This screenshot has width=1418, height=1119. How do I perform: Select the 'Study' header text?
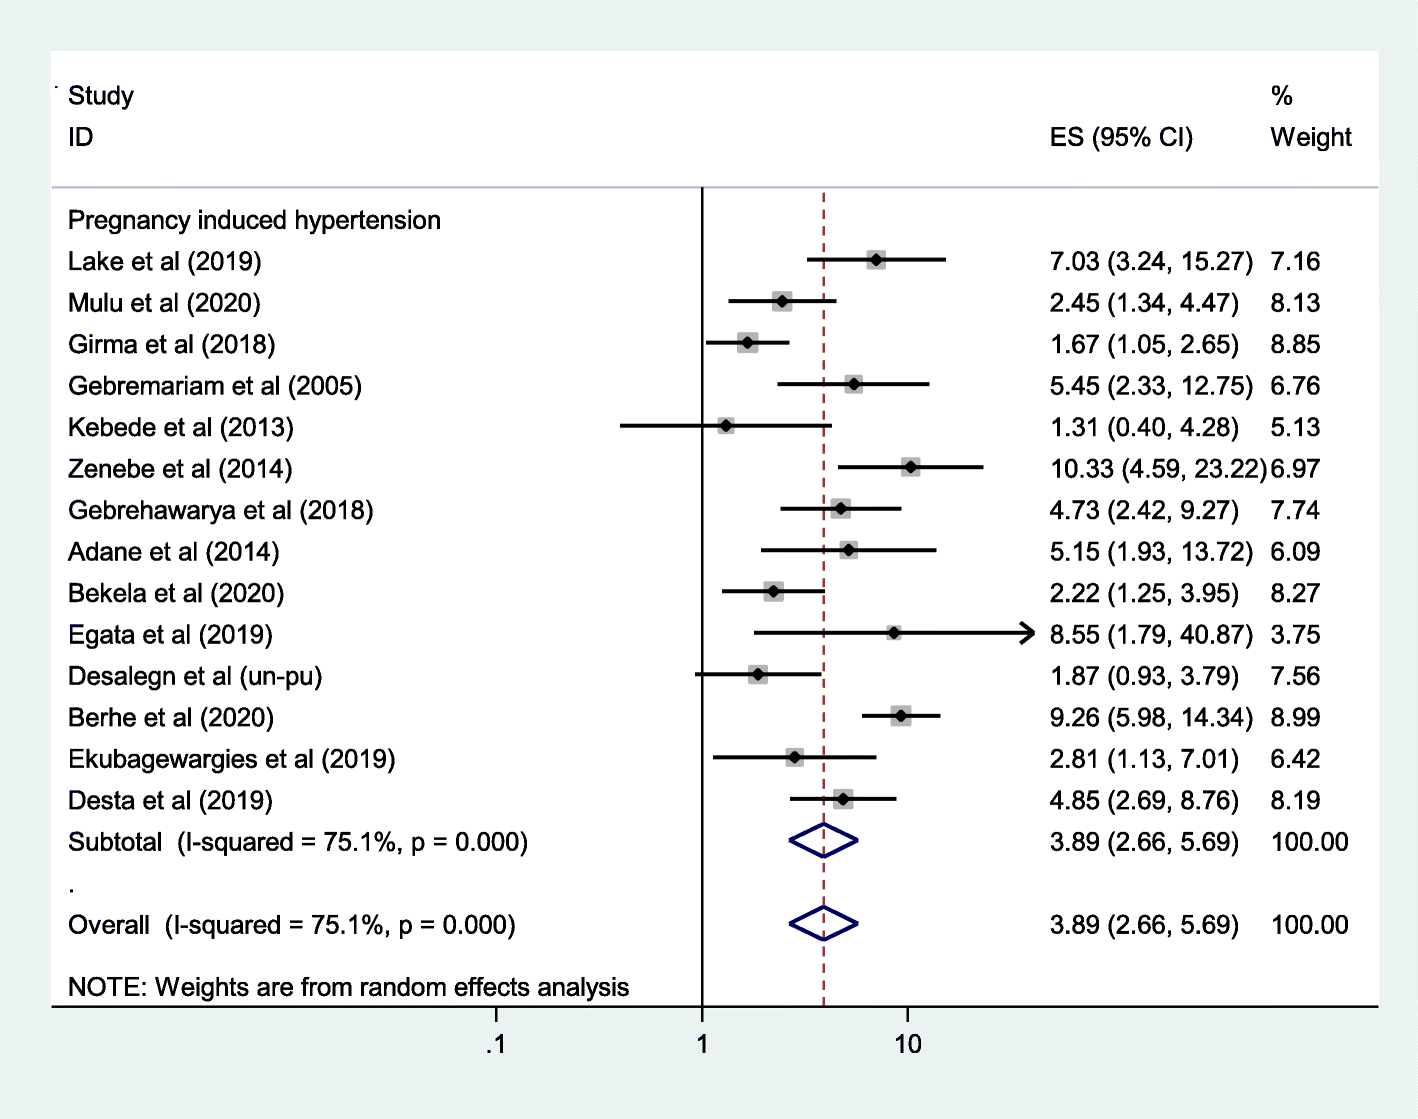click(101, 96)
